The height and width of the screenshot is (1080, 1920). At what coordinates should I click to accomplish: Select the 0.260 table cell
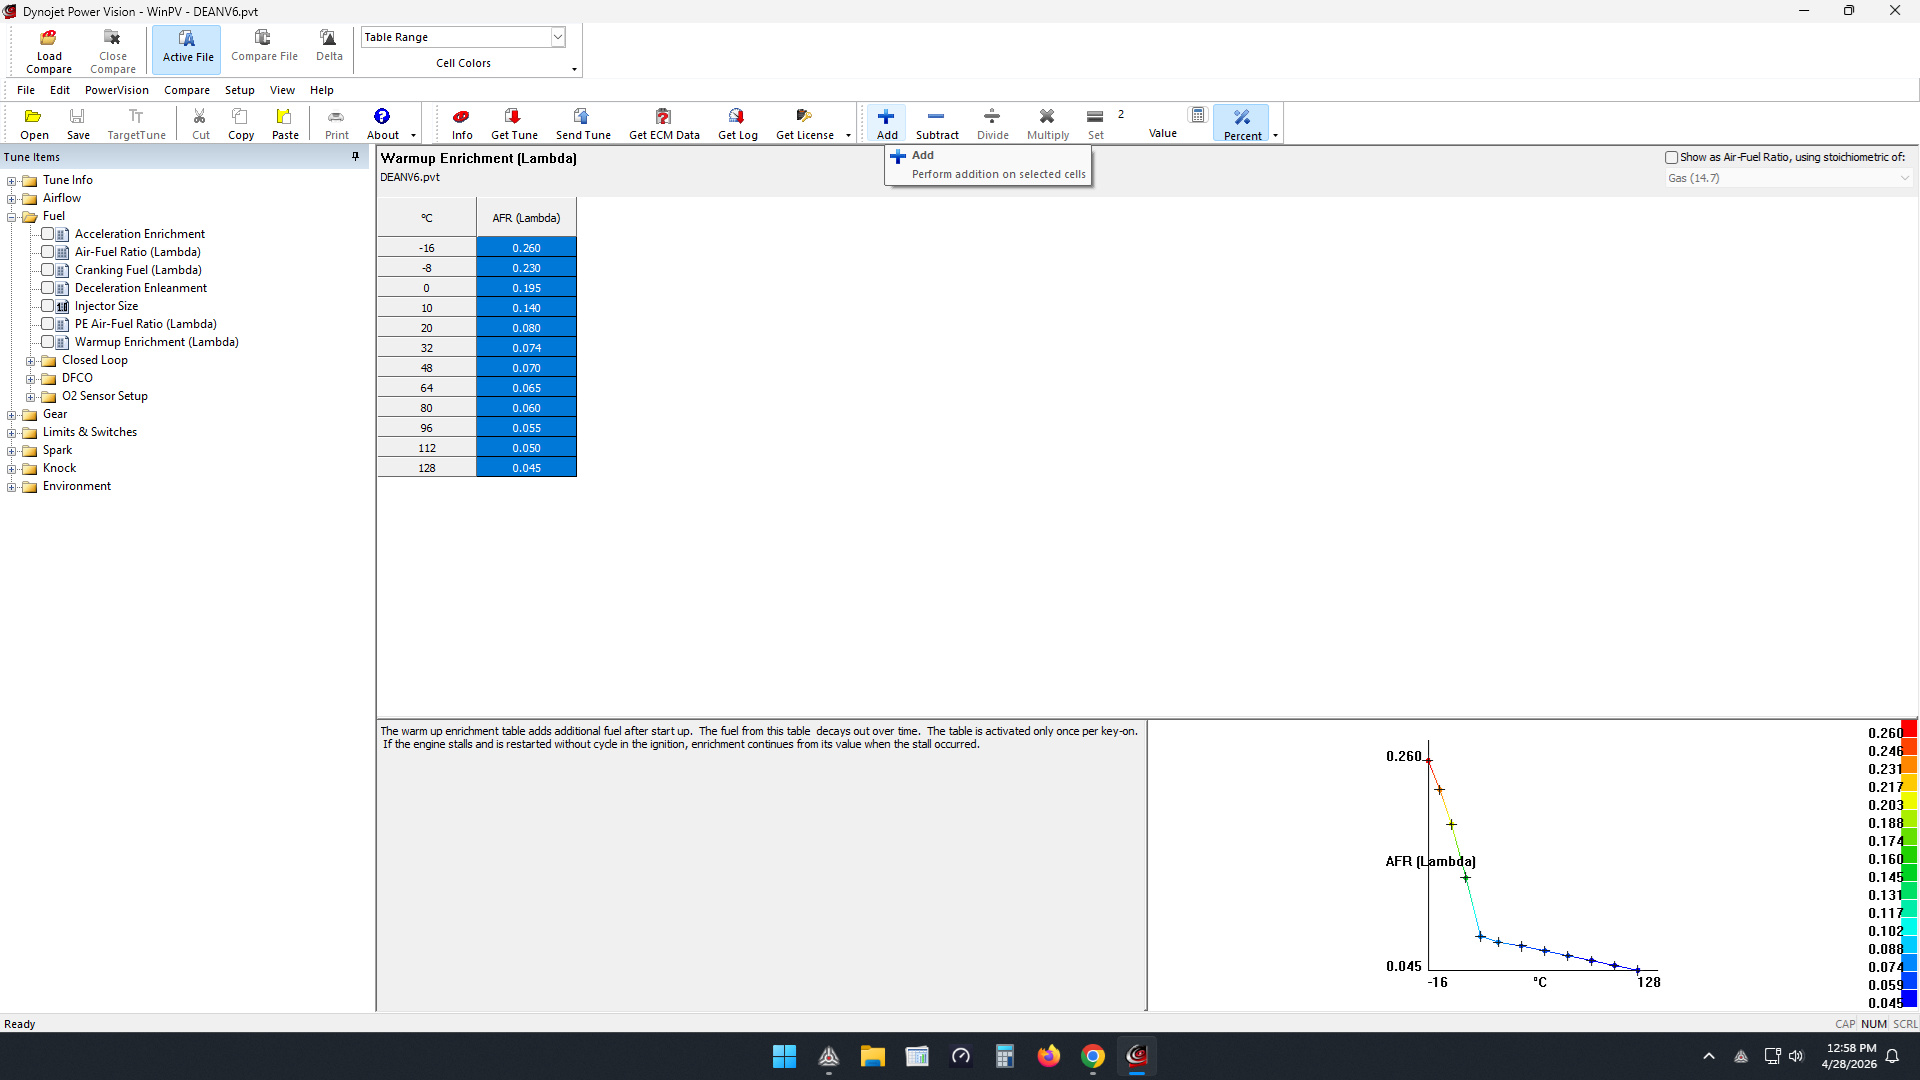(526, 248)
